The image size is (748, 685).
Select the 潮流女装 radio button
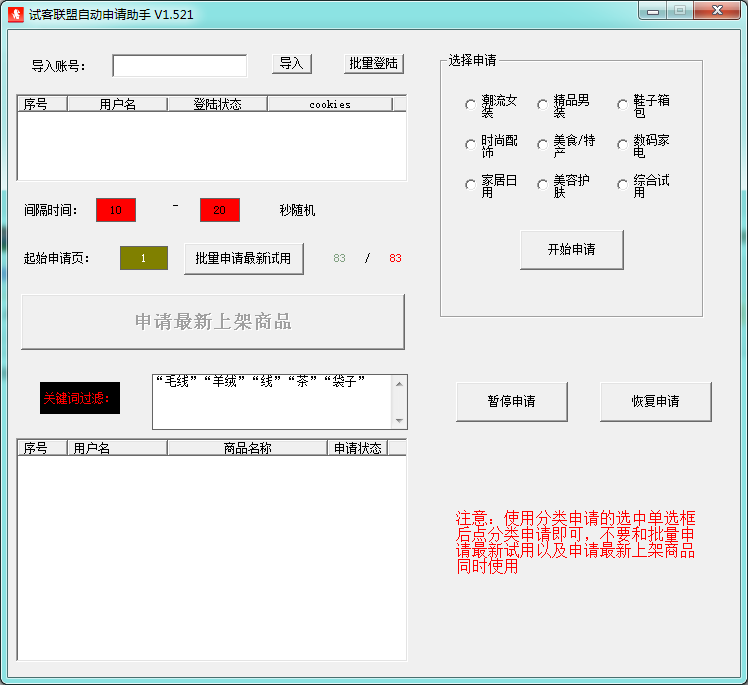point(470,104)
